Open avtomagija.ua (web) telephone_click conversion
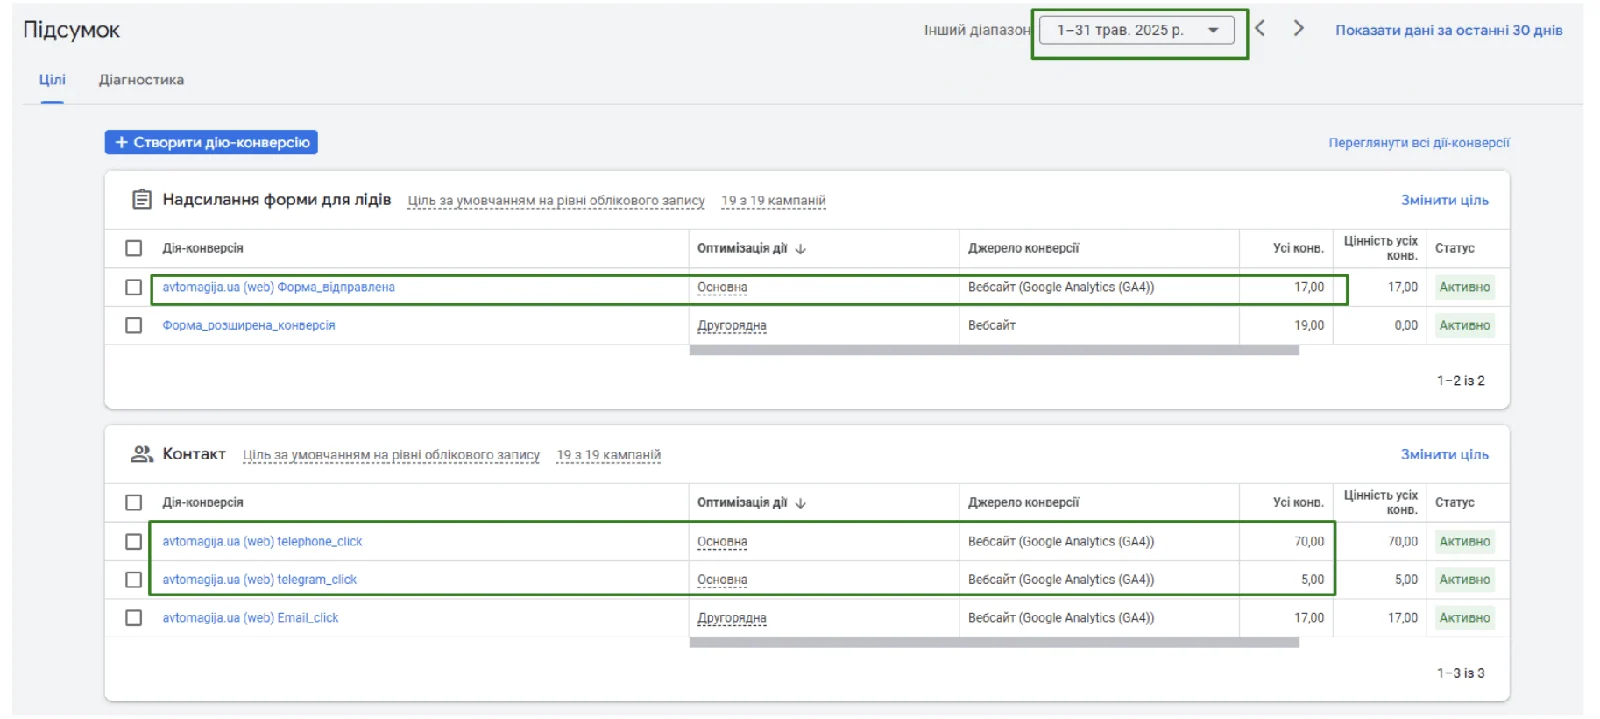 point(262,541)
